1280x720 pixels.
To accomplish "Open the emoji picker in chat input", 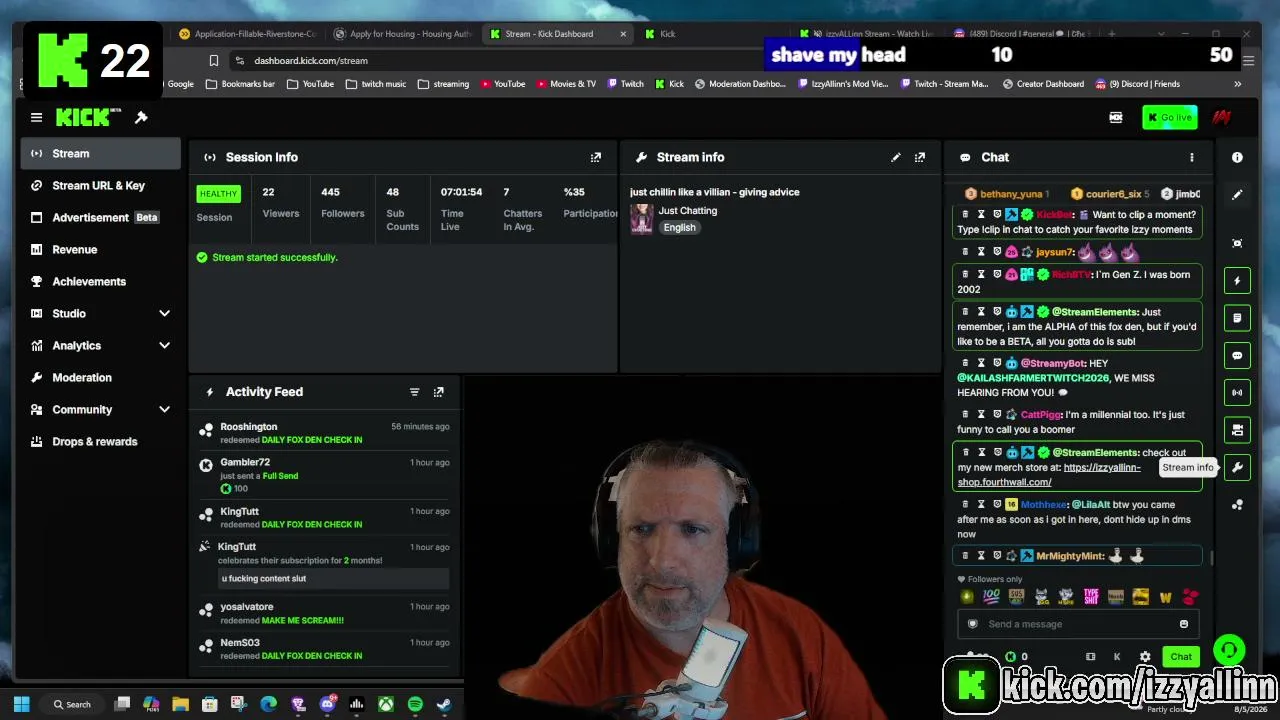I will coord(1184,624).
